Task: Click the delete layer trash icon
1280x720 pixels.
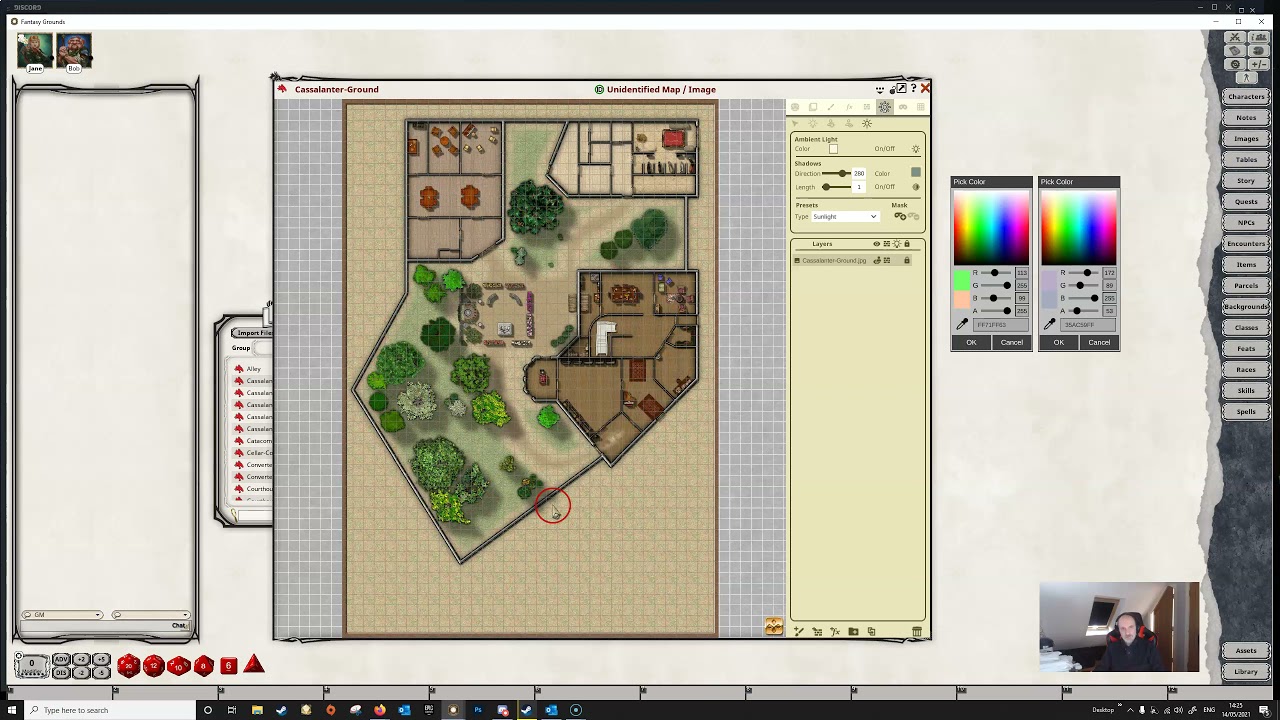Action: point(917,631)
